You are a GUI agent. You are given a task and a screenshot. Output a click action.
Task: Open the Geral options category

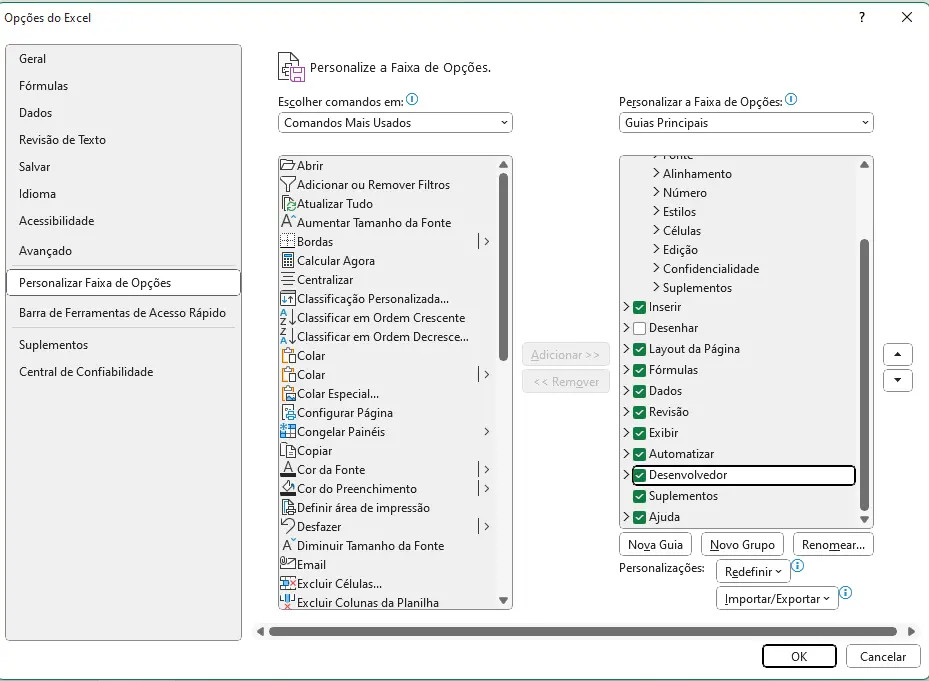tap(123, 59)
